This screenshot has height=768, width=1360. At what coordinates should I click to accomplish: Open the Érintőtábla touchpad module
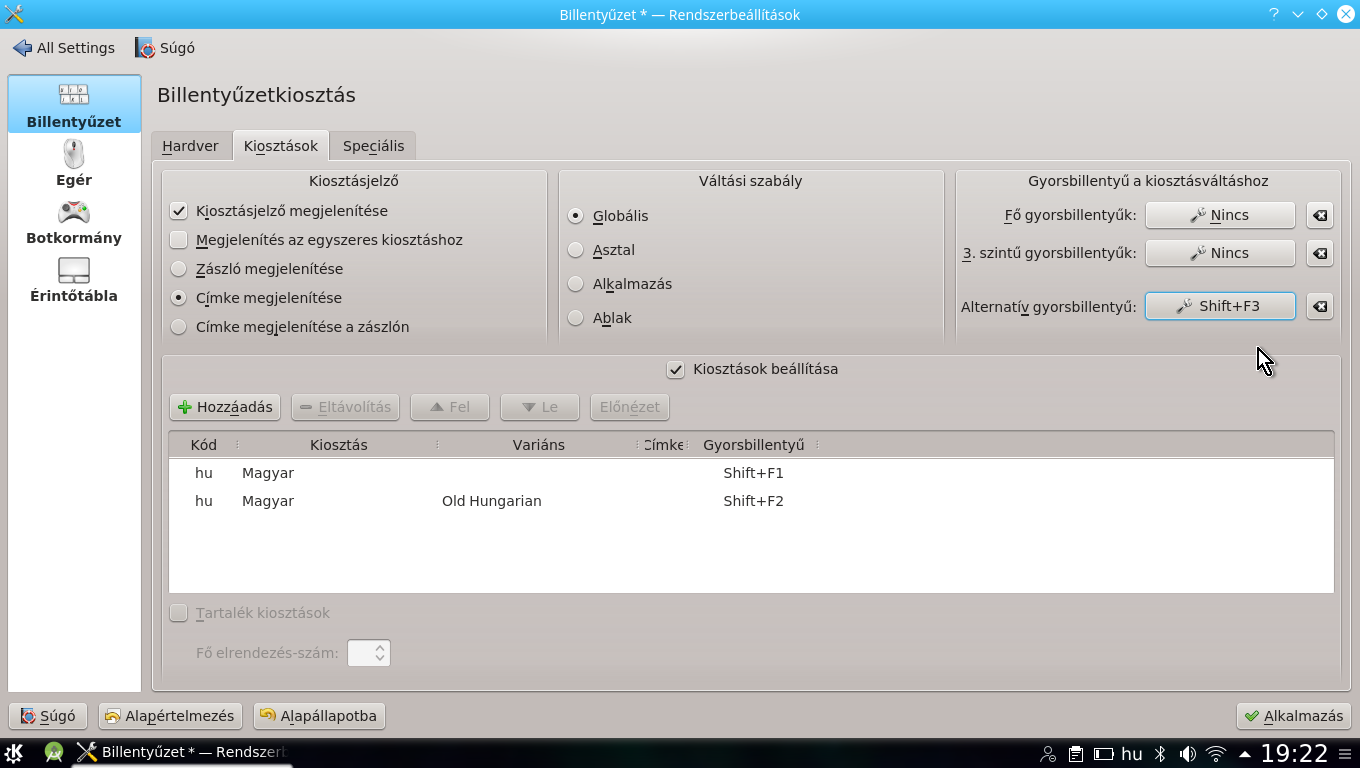pos(74,279)
